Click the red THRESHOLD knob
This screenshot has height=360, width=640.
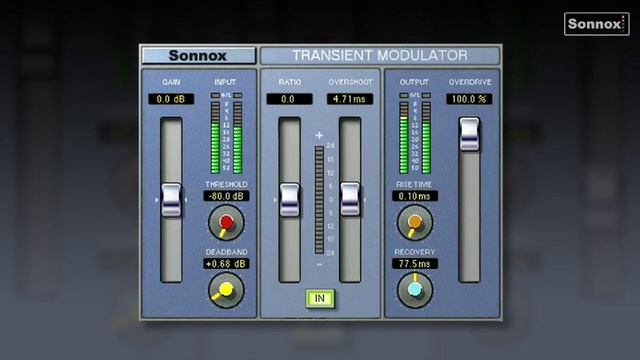[227, 223]
